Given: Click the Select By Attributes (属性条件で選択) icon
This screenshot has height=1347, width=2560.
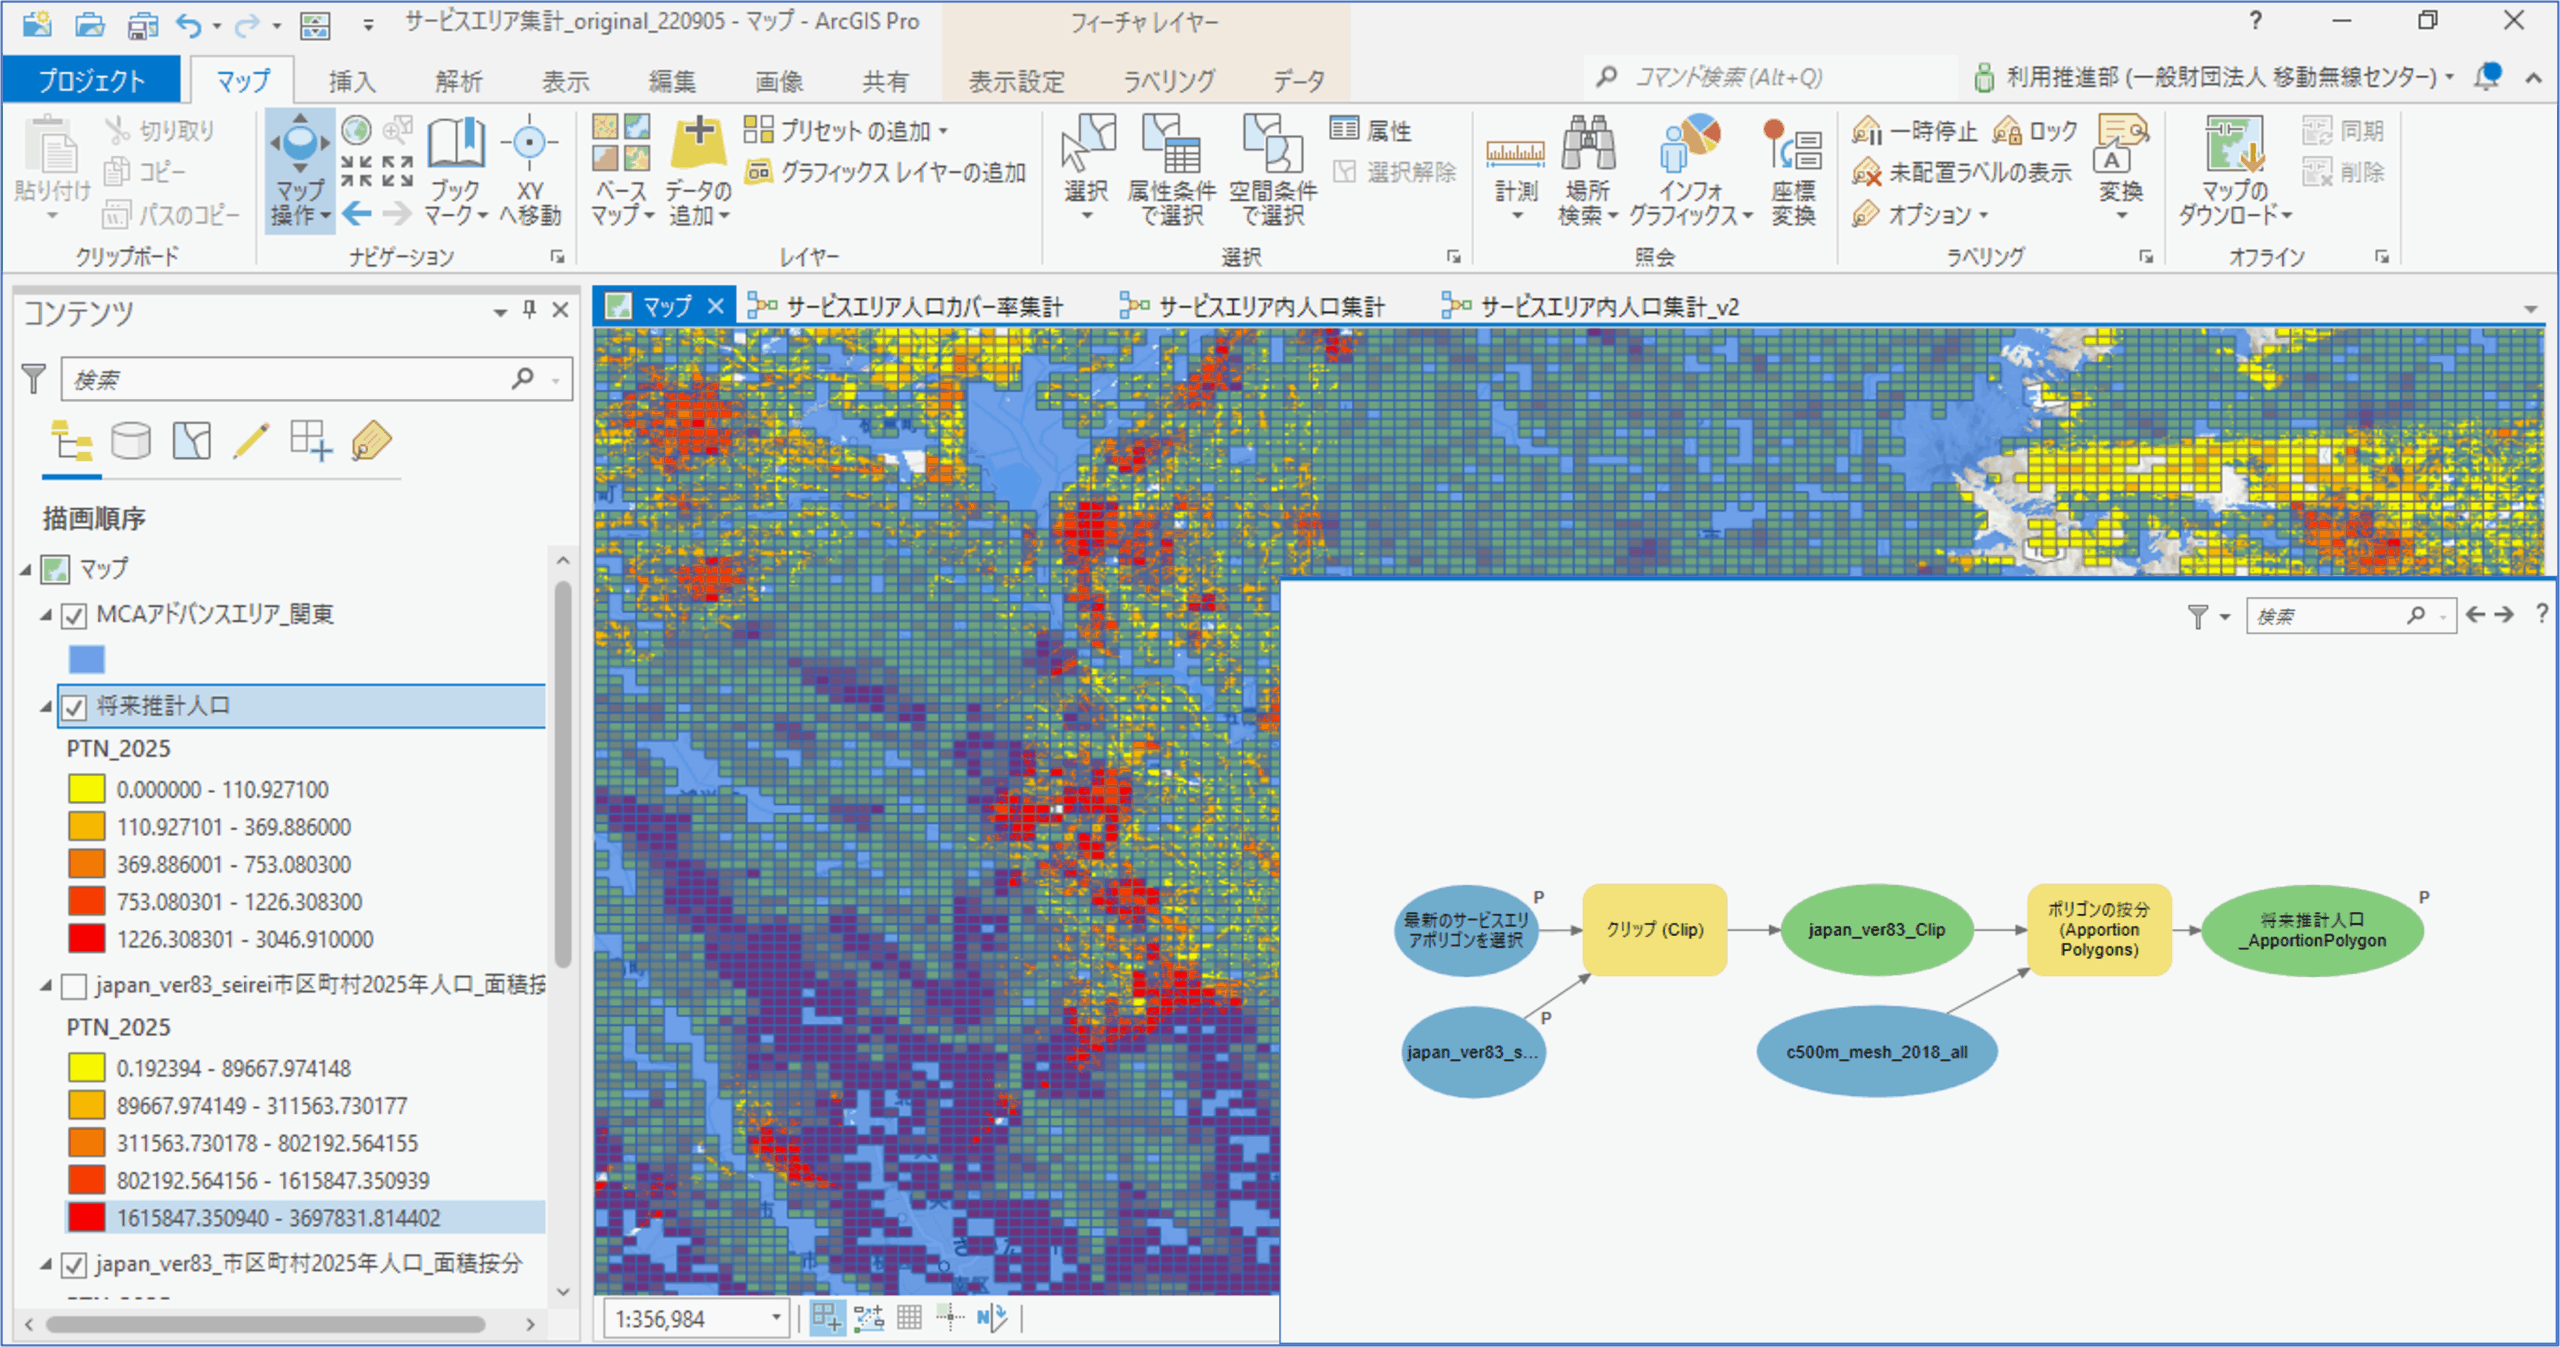Looking at the screenshot, I should 1170,145.
